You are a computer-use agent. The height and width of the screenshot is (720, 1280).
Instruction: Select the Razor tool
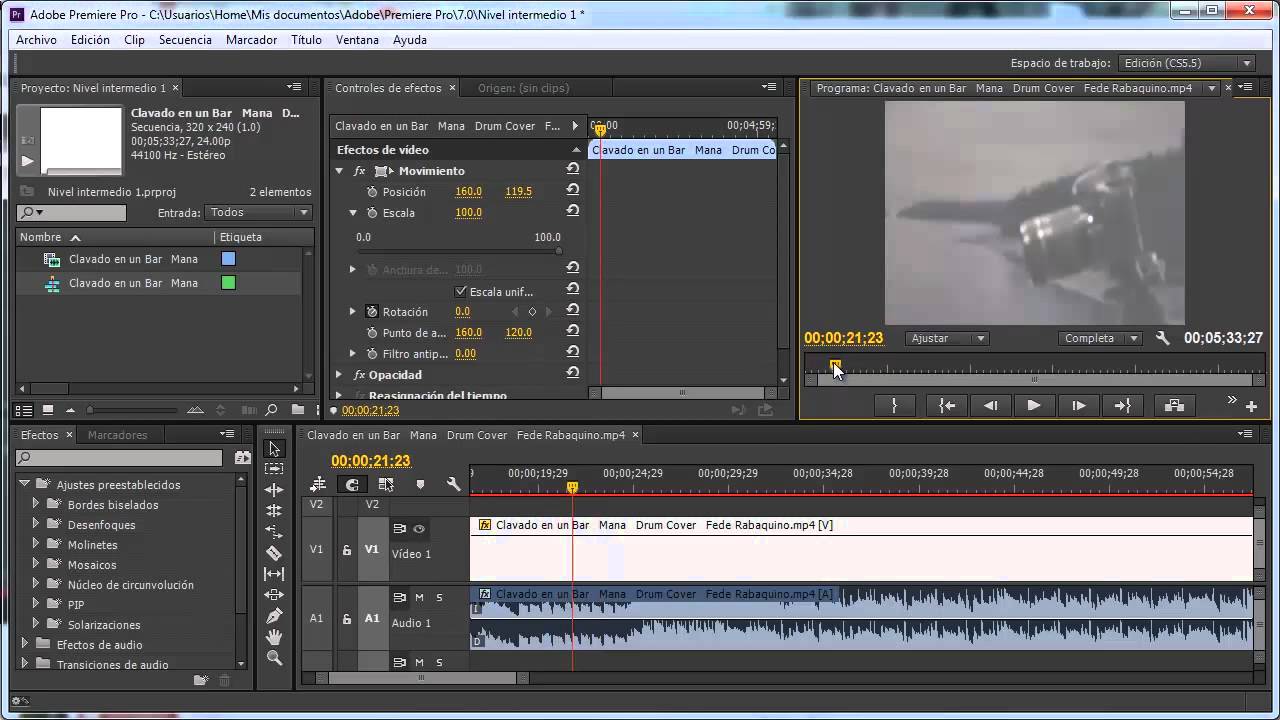(x=274, y=553)
